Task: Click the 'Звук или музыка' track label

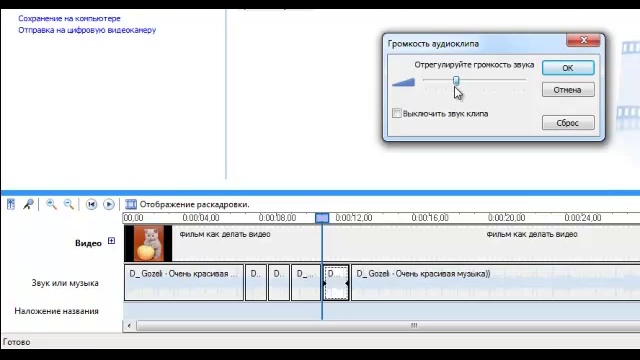Action: pyautogui.click(x=65, y=283)
